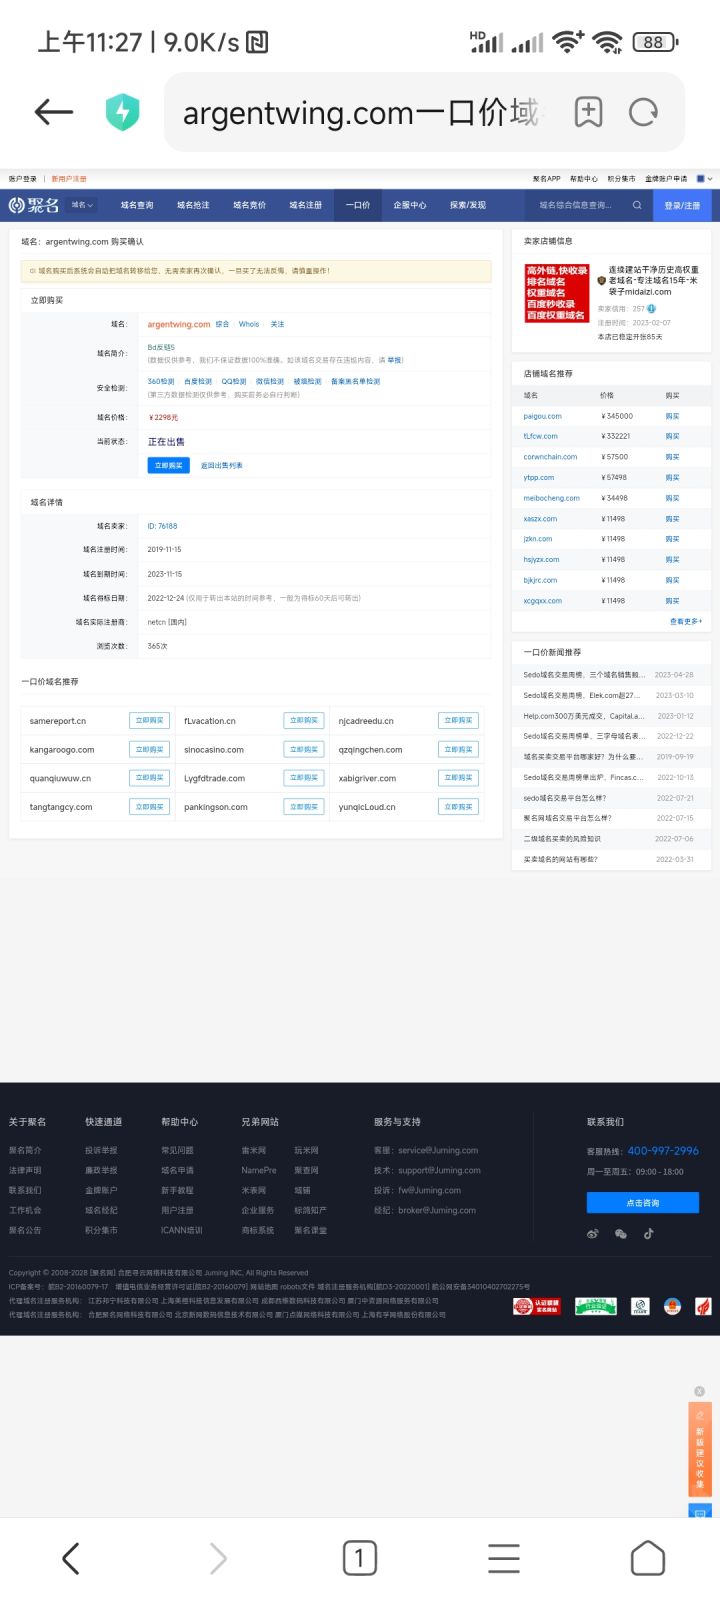The image size is (720, 1600).
Task: Click the red certified-website badge in the footer
Action: (536, 1306)
